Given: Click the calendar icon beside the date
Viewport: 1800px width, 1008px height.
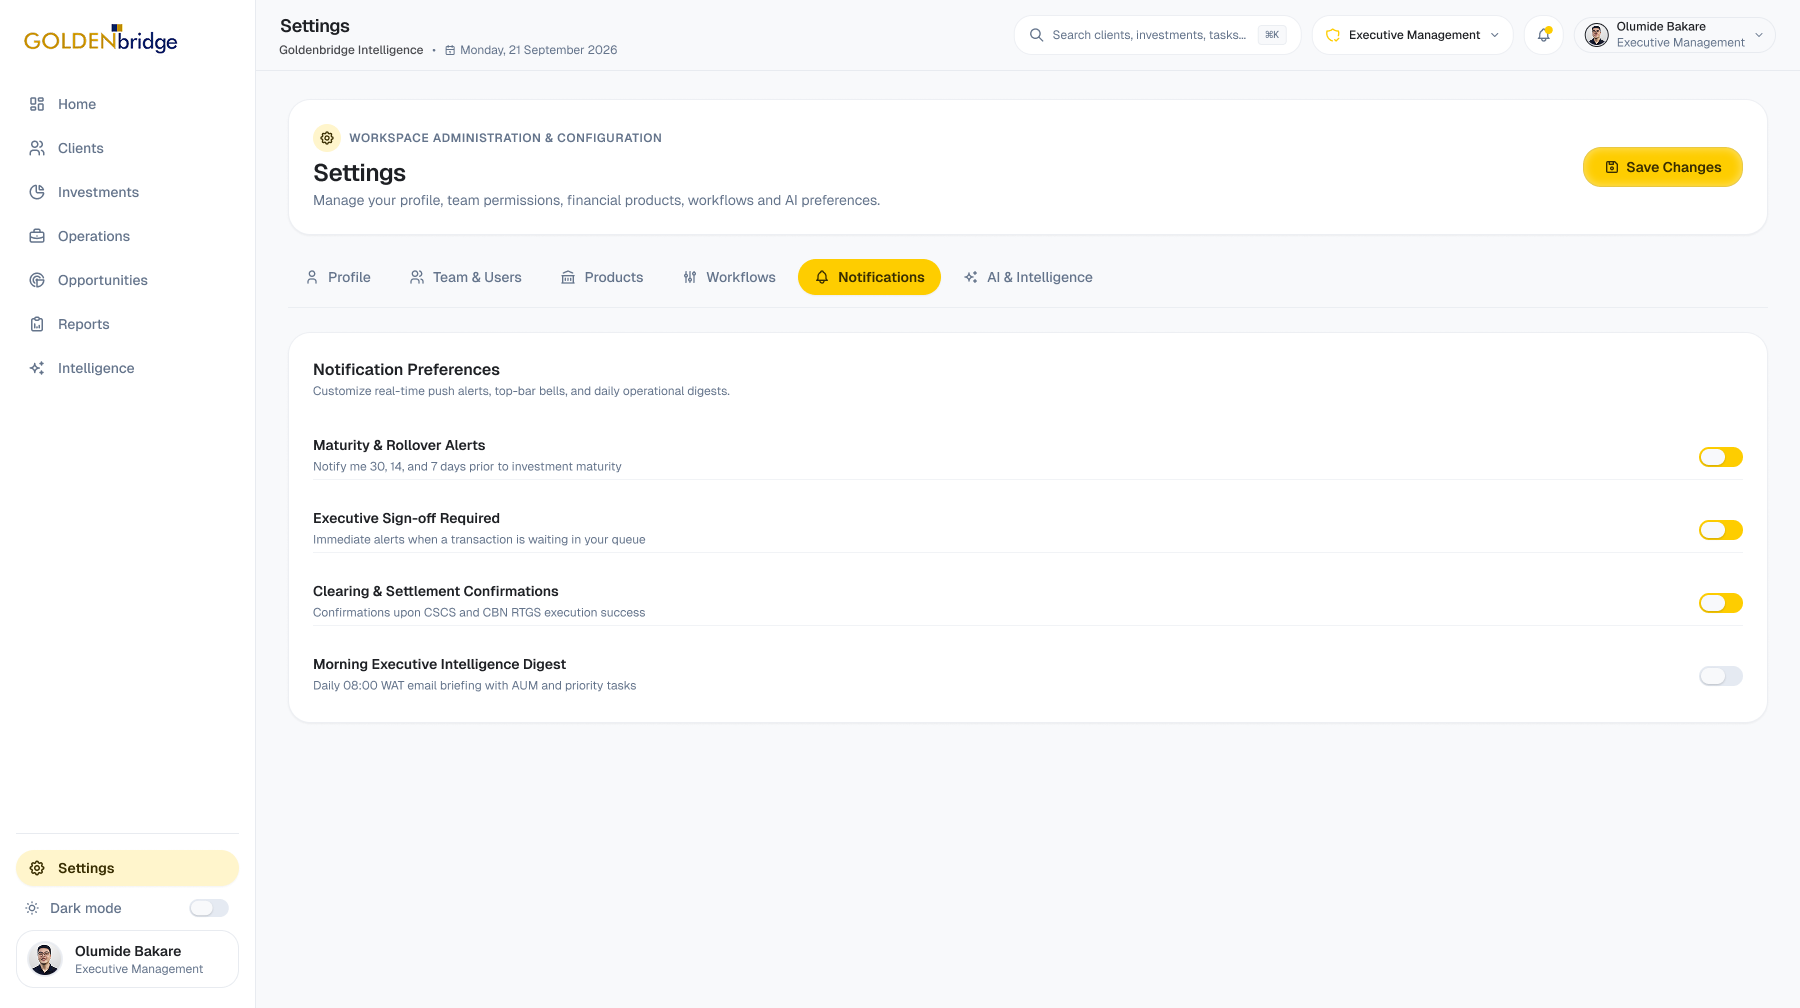Looking at the screenshot, I should click(450, 50).
